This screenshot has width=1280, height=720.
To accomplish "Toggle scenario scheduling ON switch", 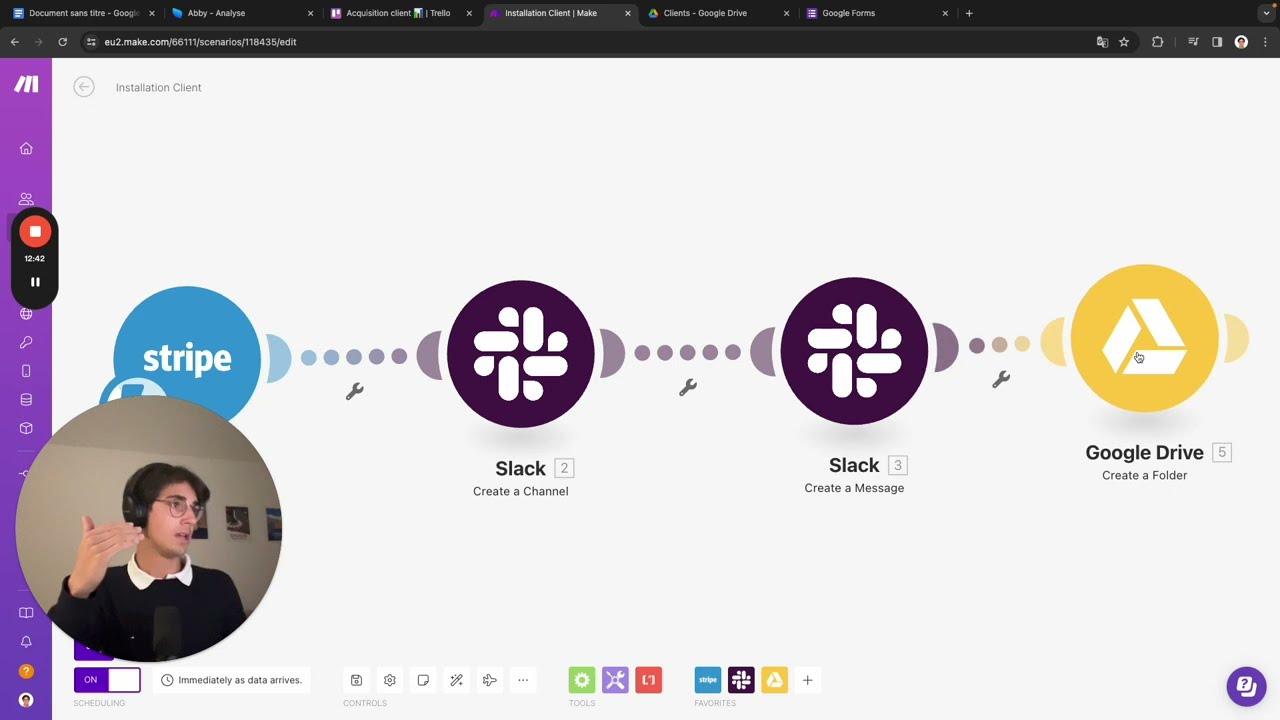I will [107, 680].
